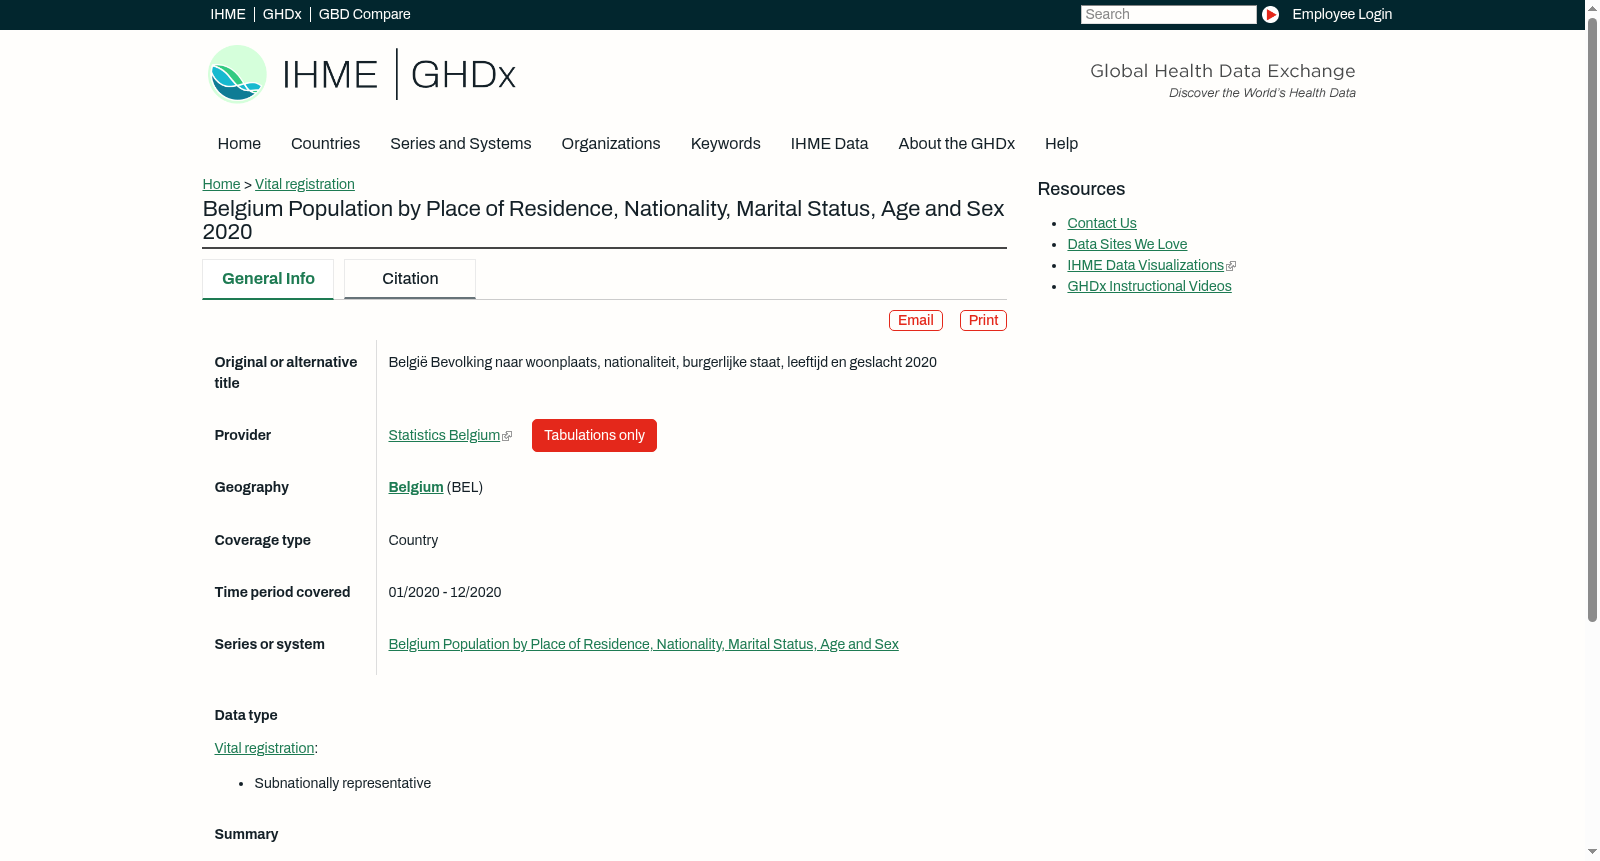
Task: Open the Help menu item
Action: coord(1062,144)
